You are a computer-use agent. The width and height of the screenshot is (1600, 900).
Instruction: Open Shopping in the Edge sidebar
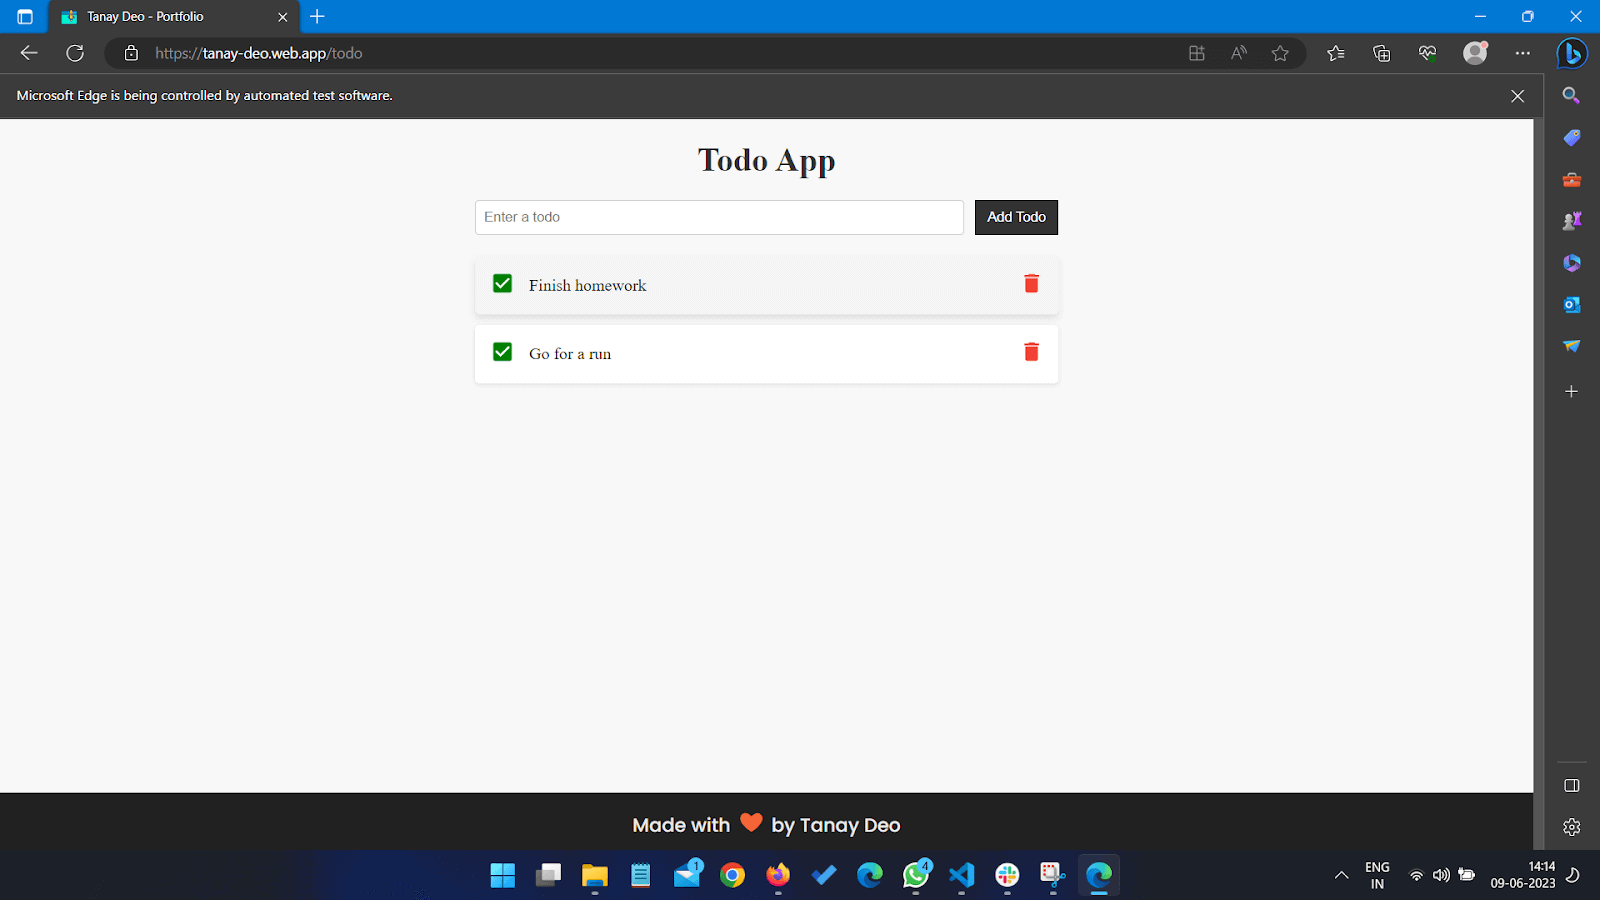(1571, 137)
